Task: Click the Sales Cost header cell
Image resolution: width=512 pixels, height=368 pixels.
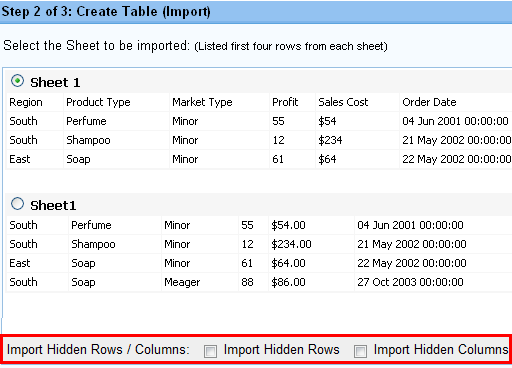Action: (x=357, y=102)
